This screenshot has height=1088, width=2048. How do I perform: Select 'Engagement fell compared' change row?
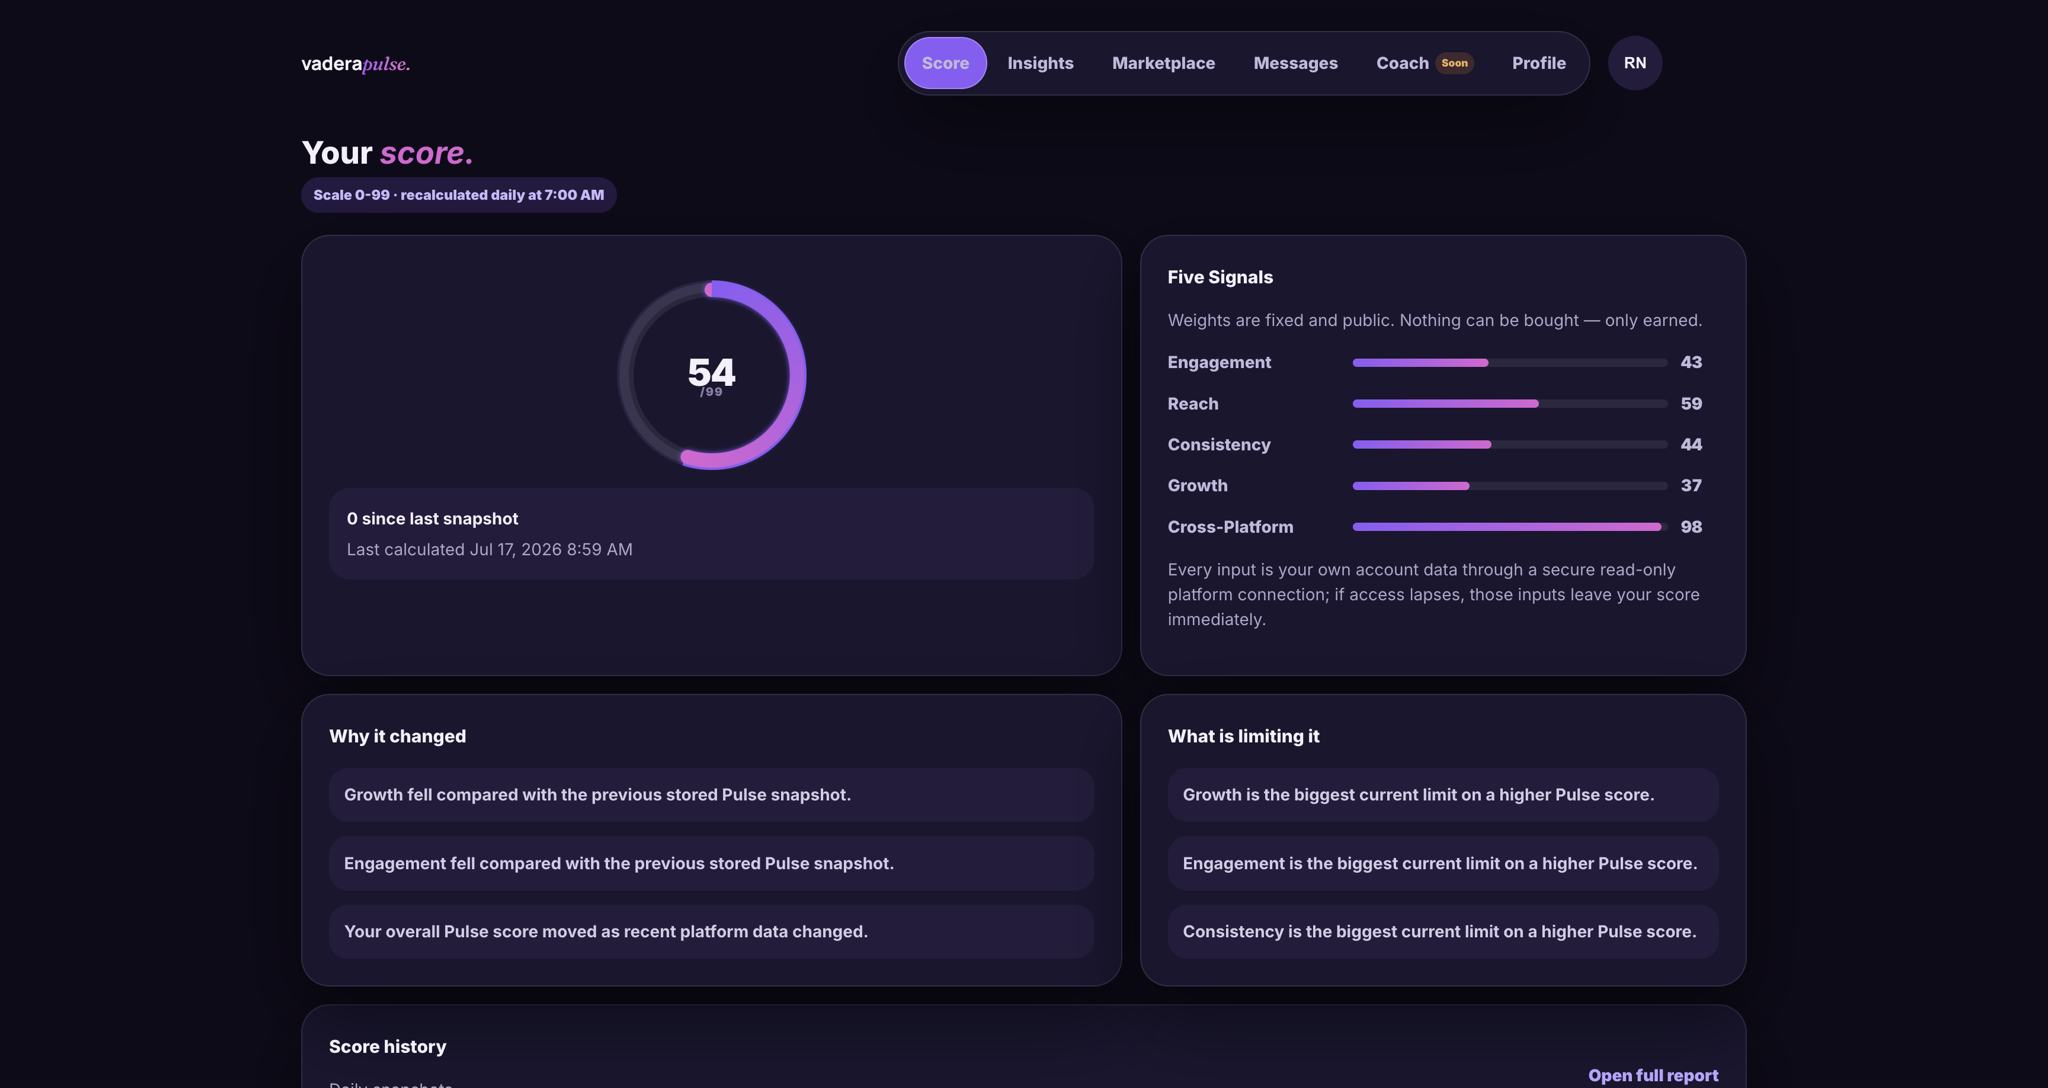[x=711, y=864]
